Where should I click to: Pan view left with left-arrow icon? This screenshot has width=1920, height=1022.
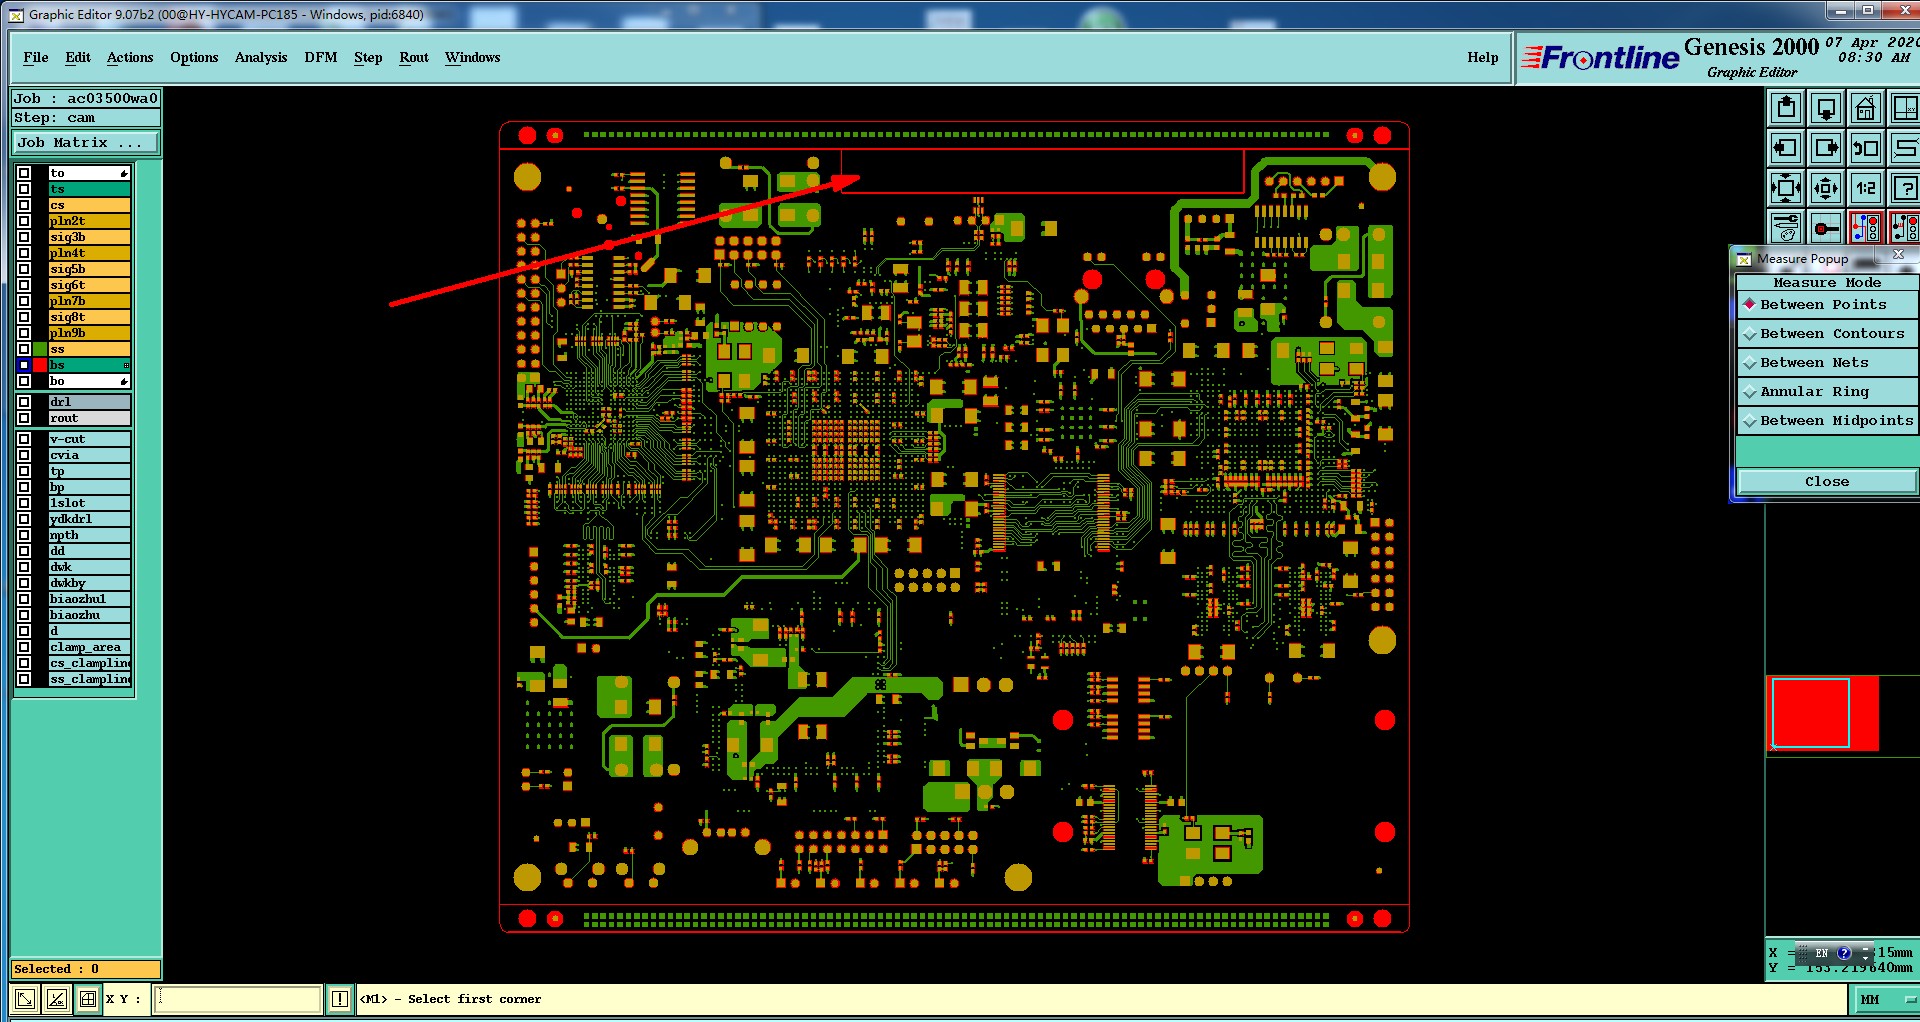(1786, 148)
